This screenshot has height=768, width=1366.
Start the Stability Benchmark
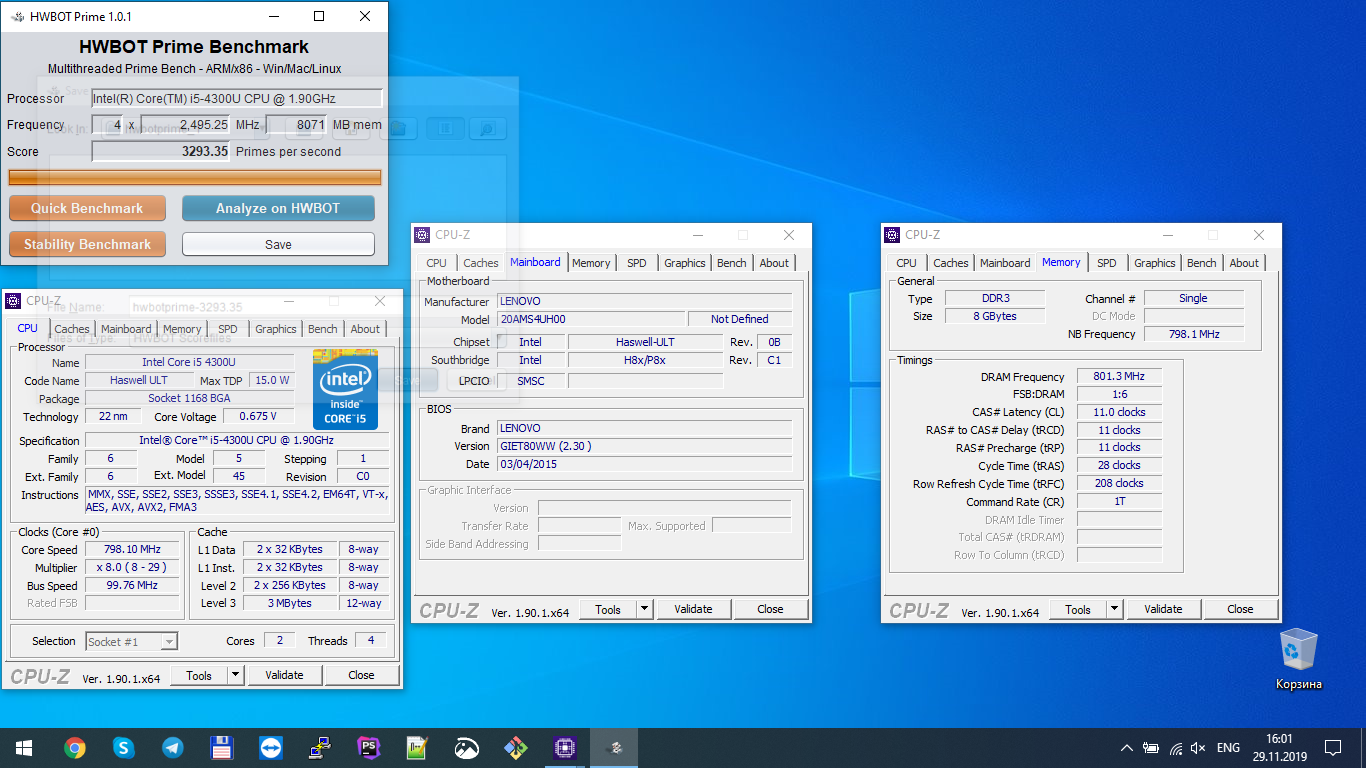pos(87,244)
